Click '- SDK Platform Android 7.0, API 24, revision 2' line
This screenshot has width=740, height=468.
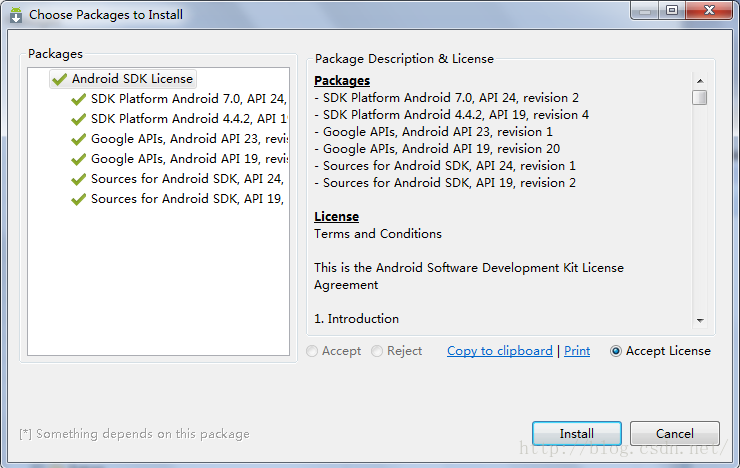(x=446, y=98)
